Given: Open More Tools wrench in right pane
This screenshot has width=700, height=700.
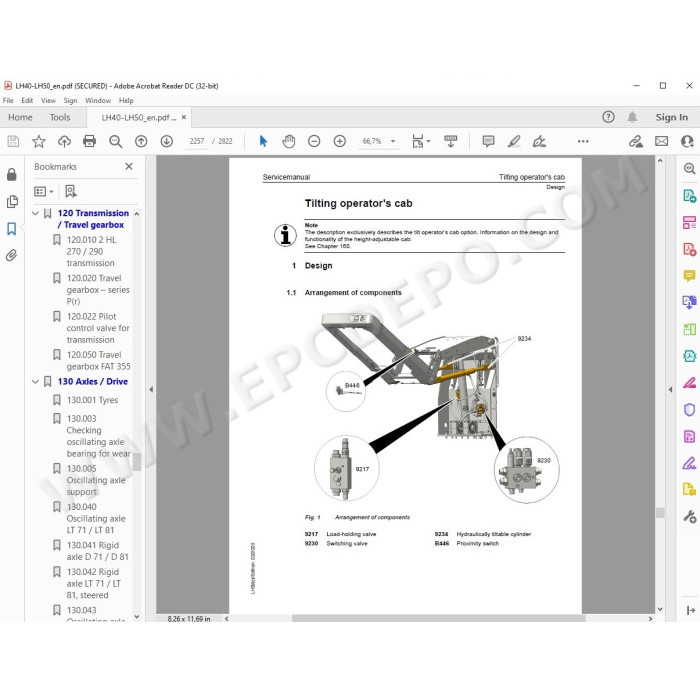Looking at the screenshot, I should 689,517.
